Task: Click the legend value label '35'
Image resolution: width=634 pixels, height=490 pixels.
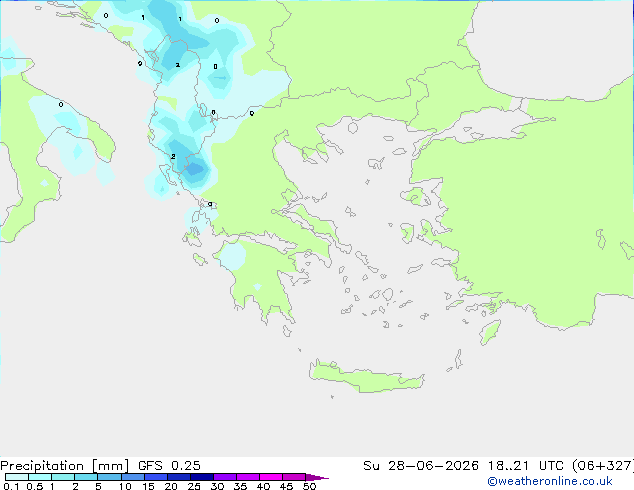Action: point(240,486)
